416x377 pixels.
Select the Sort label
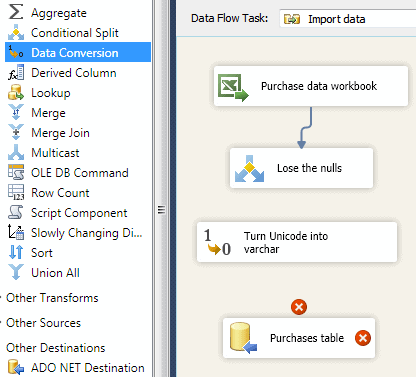(42, 253)
